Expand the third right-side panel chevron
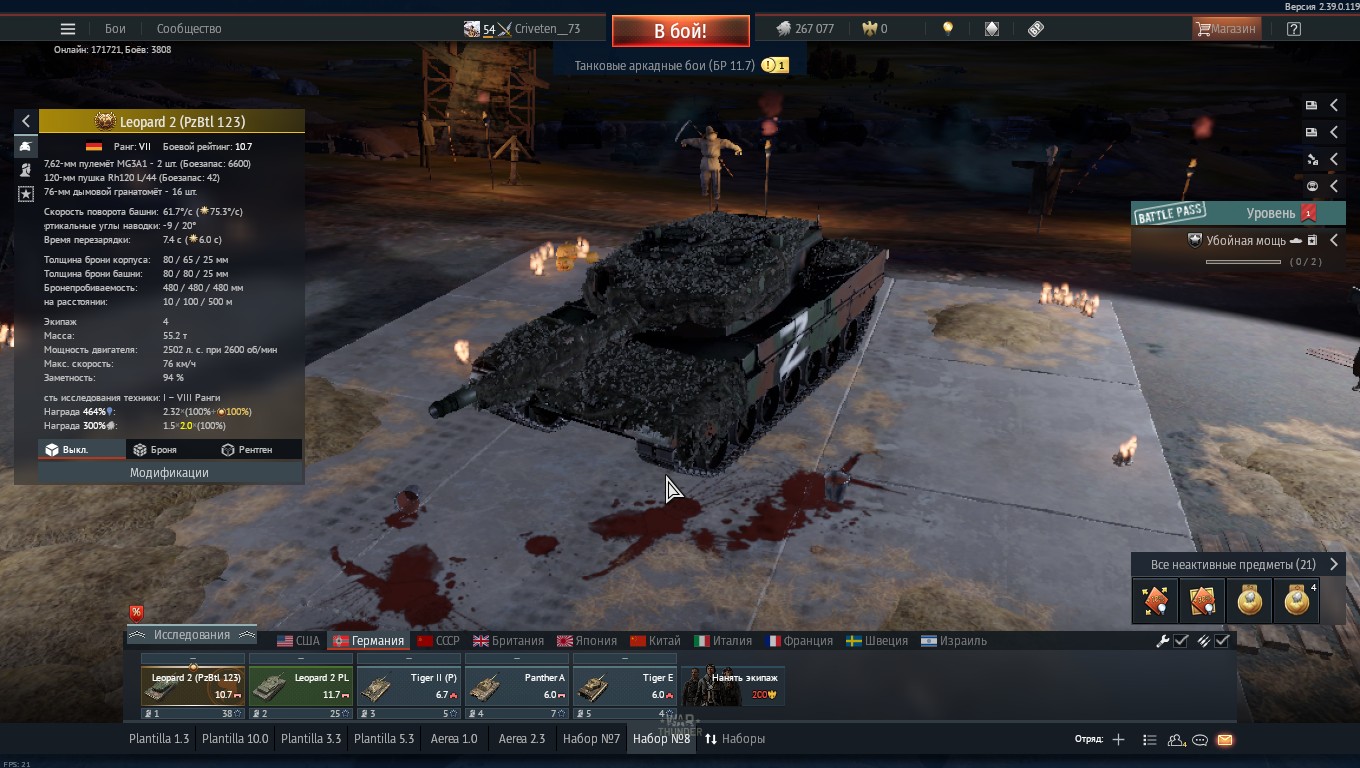Image resolution: width=1360 pixels, height=768 pixels. [1334, 159]
